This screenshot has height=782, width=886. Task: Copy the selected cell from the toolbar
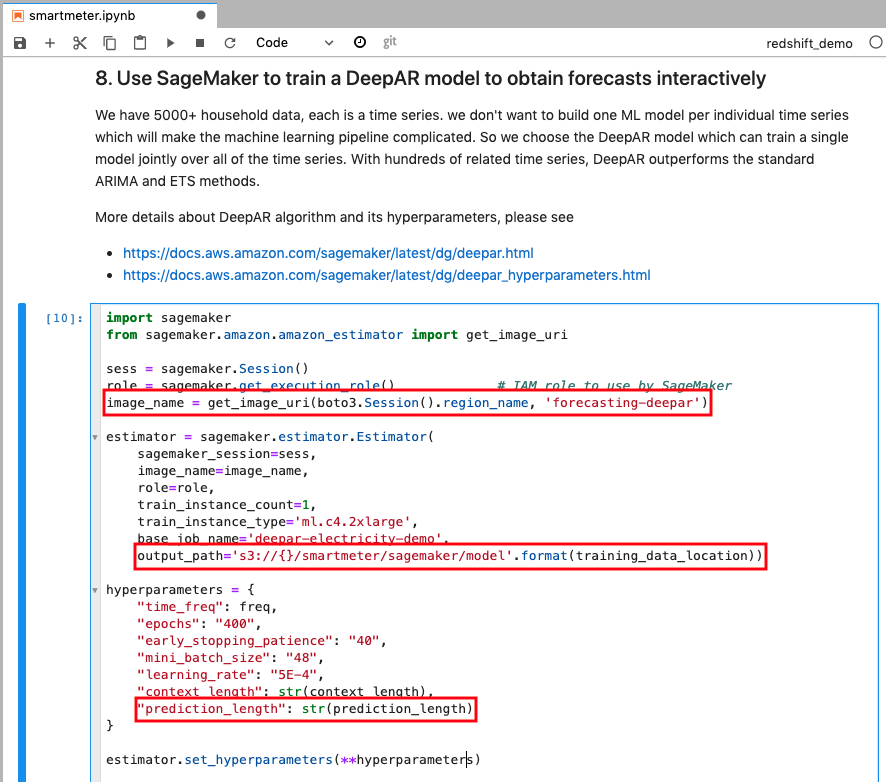(x=110, y=43)
